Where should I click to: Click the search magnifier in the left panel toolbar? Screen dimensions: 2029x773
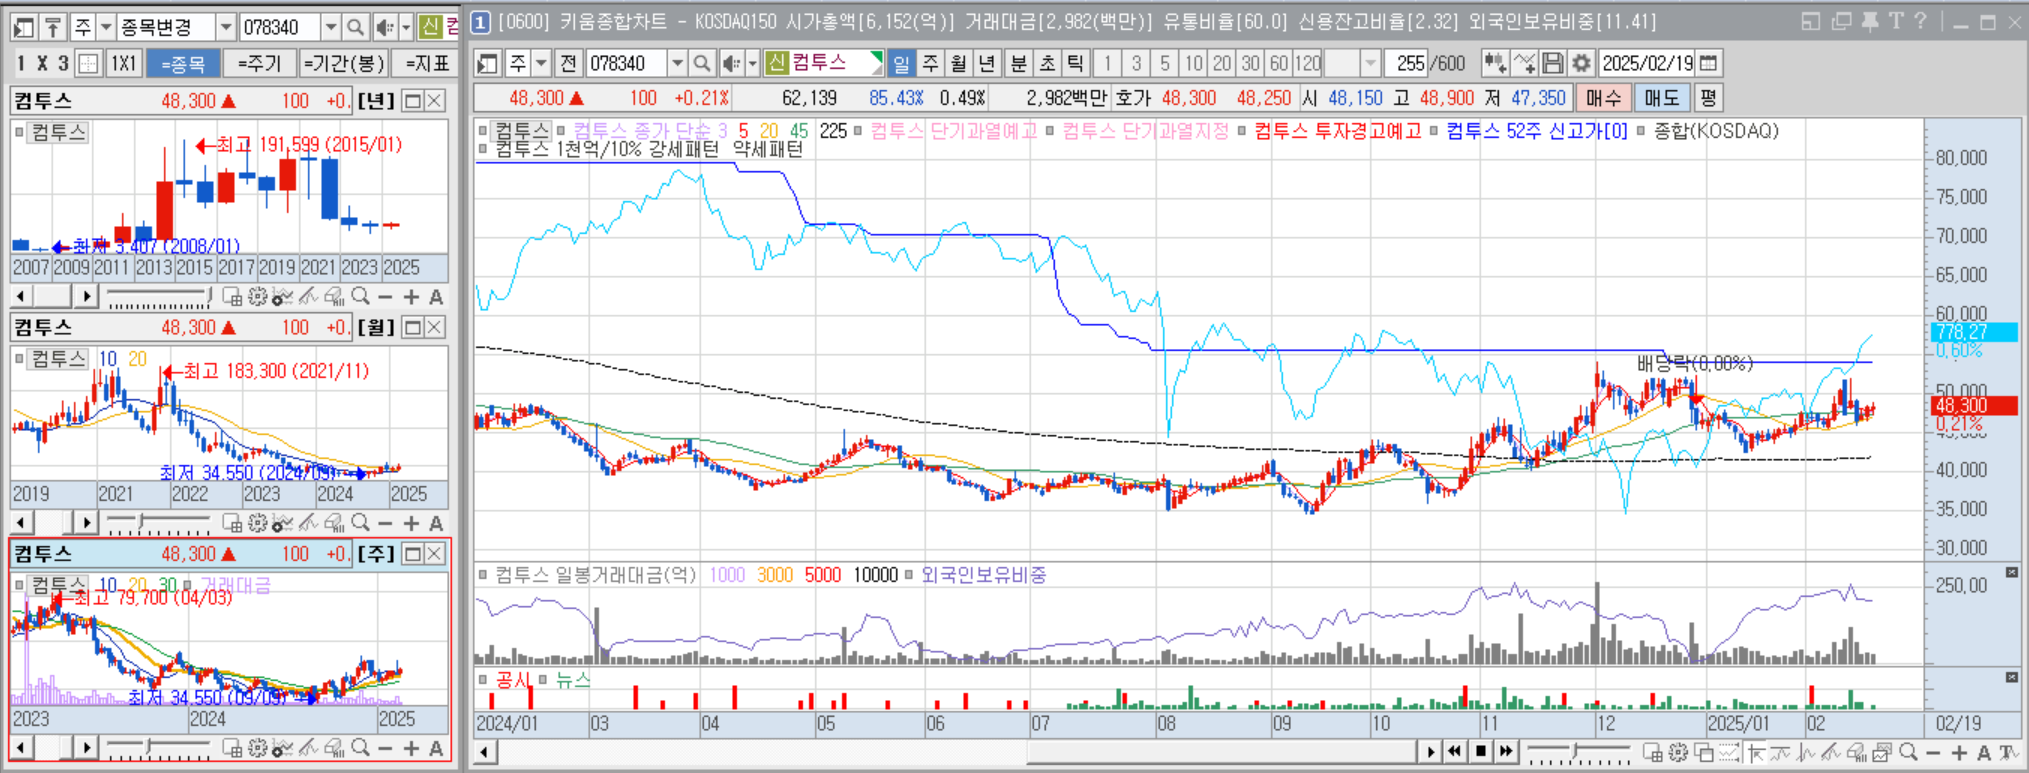pyautogui.click(x=355, y=27)
